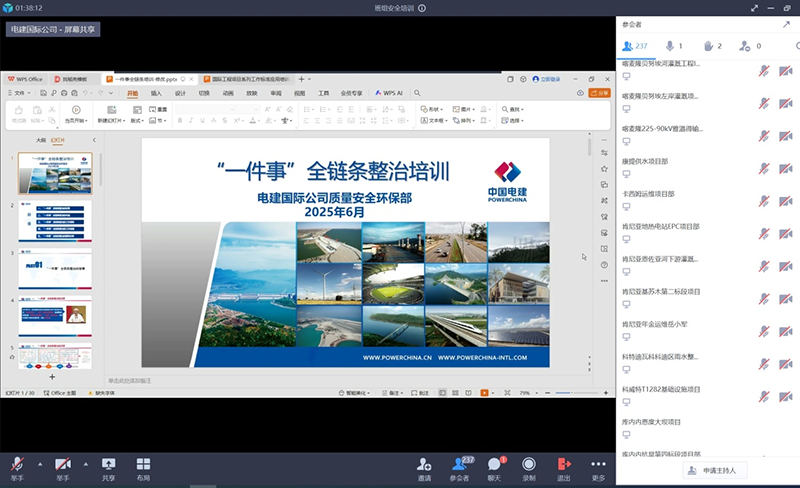The width and height of the screenshot is (800, 488).
Task: Expand the video options arrow beside camera
Action: tap(86, 463)
